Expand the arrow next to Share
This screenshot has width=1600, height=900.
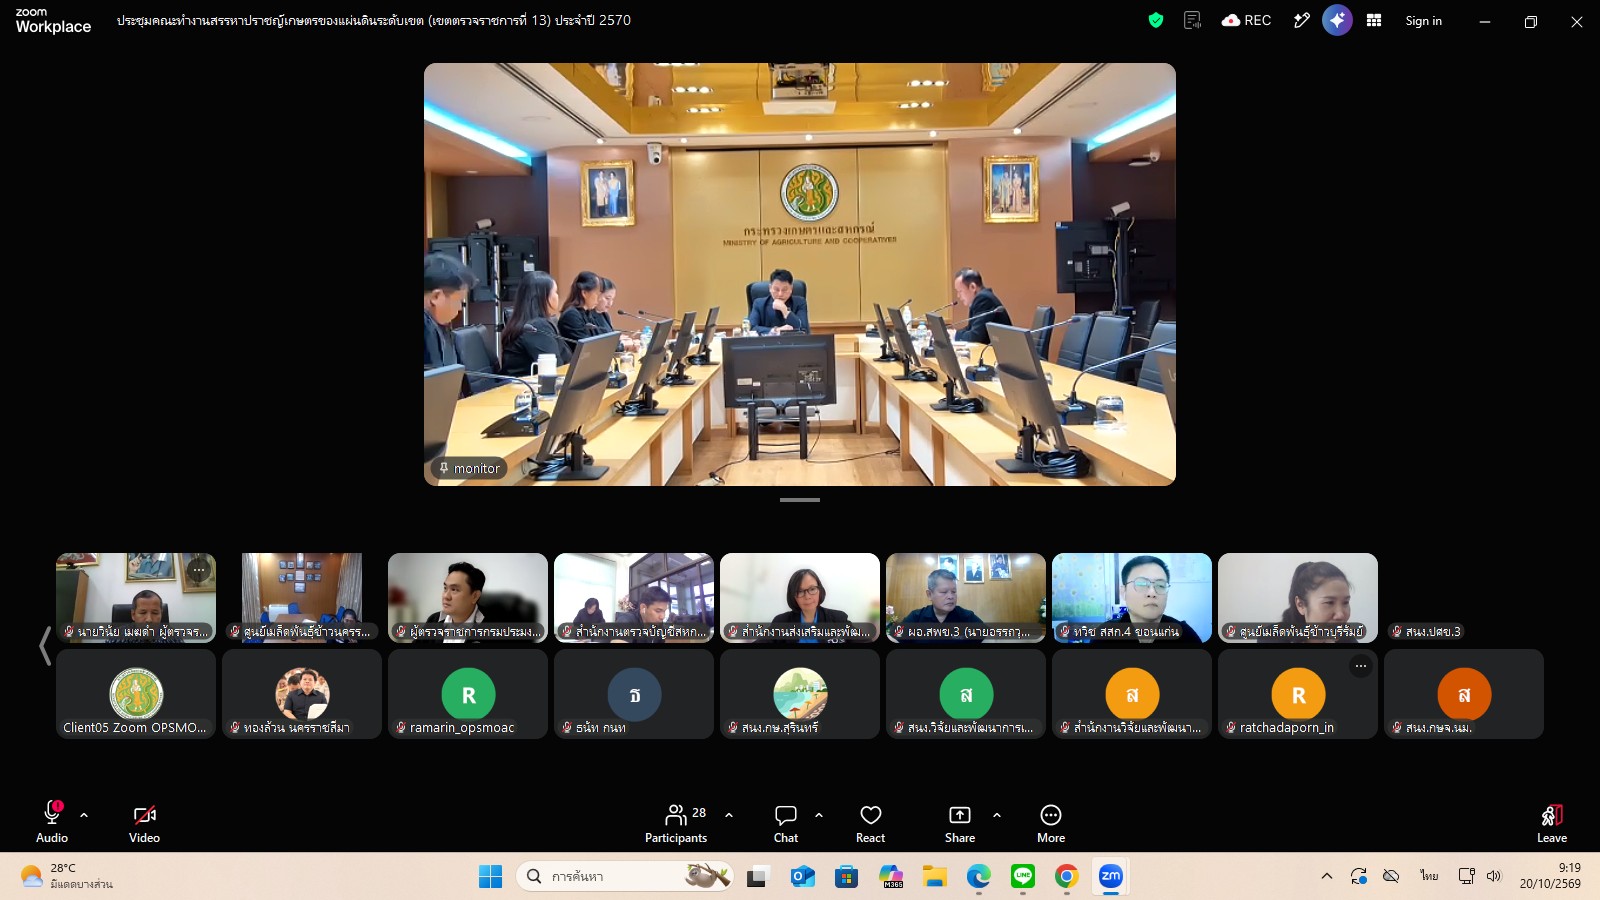997,815
